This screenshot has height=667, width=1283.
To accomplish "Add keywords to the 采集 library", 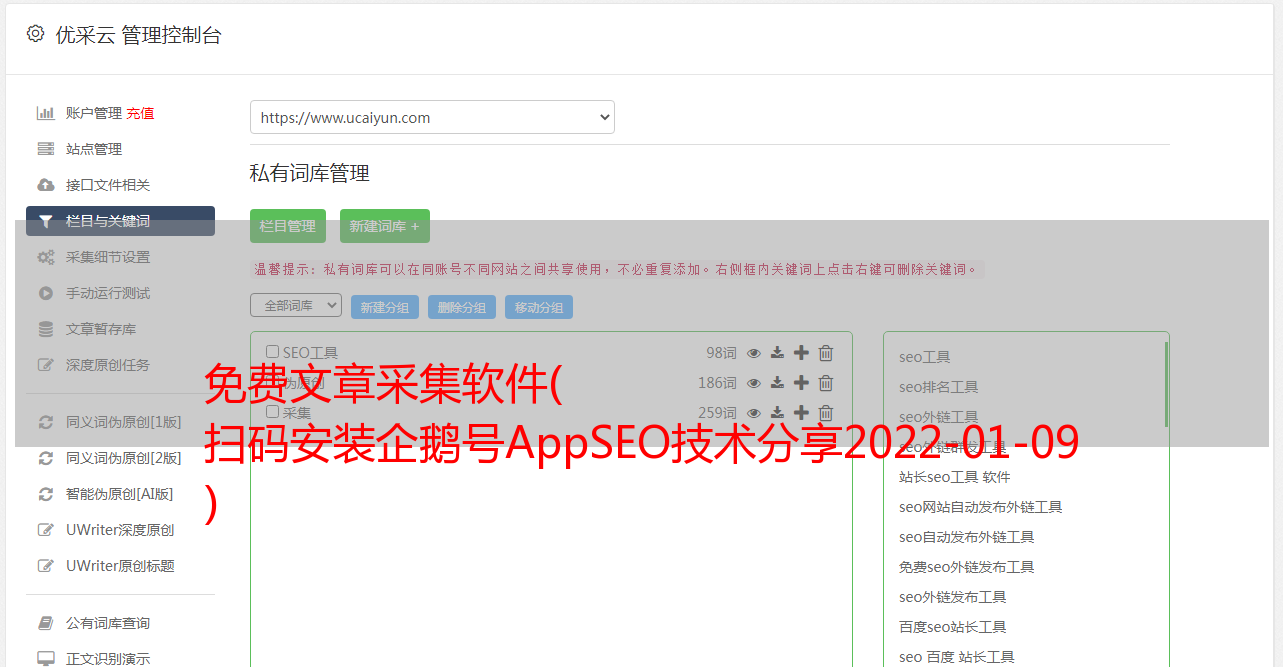I will (801, 413).
